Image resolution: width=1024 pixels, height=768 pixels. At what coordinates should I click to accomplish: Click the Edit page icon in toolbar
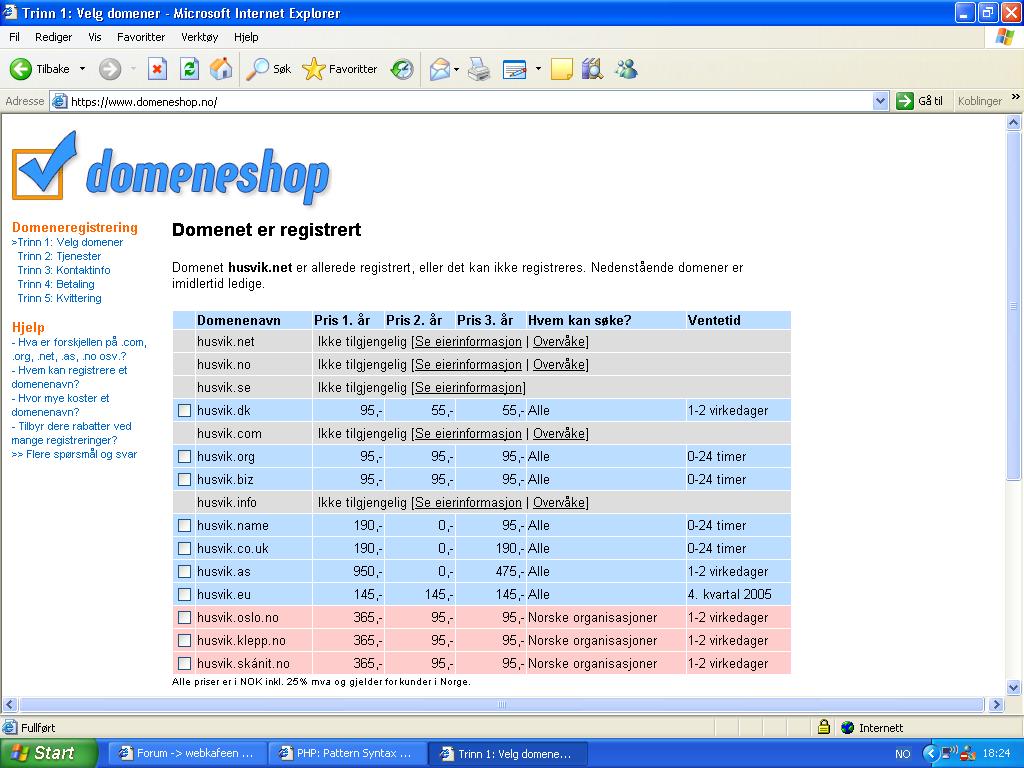pos(515,69)
